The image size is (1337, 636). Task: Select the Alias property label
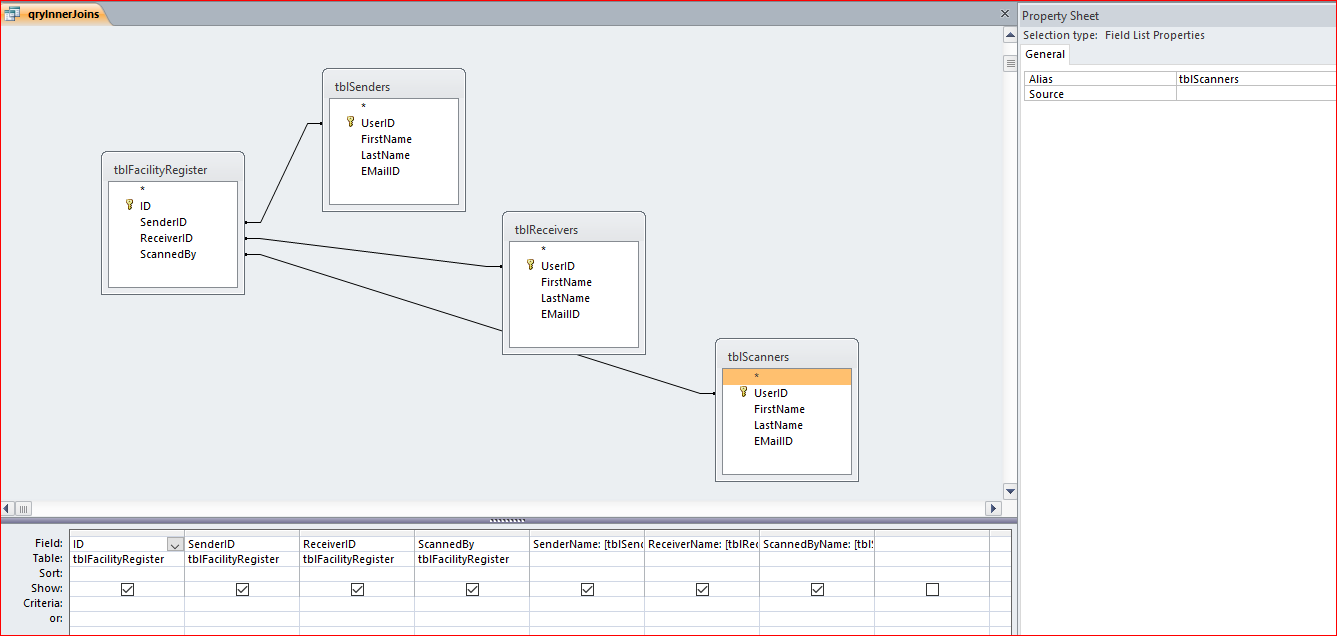pos(1040,78)
